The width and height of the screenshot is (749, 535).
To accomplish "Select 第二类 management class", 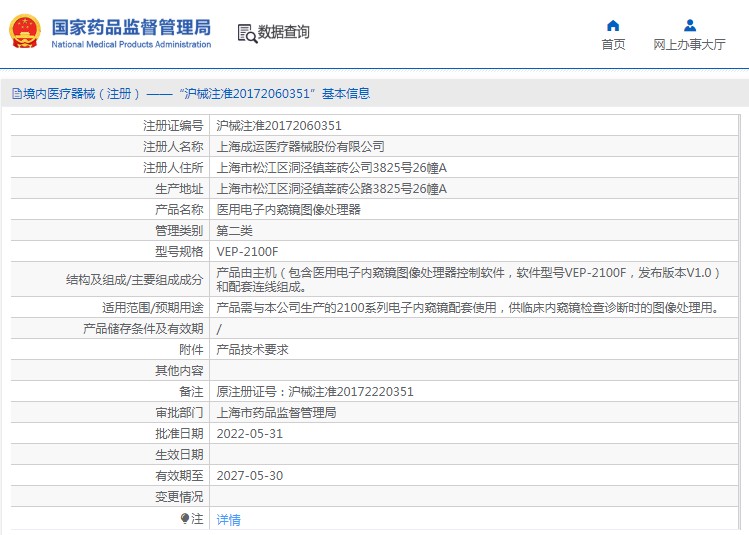I will tap(235, 231).
